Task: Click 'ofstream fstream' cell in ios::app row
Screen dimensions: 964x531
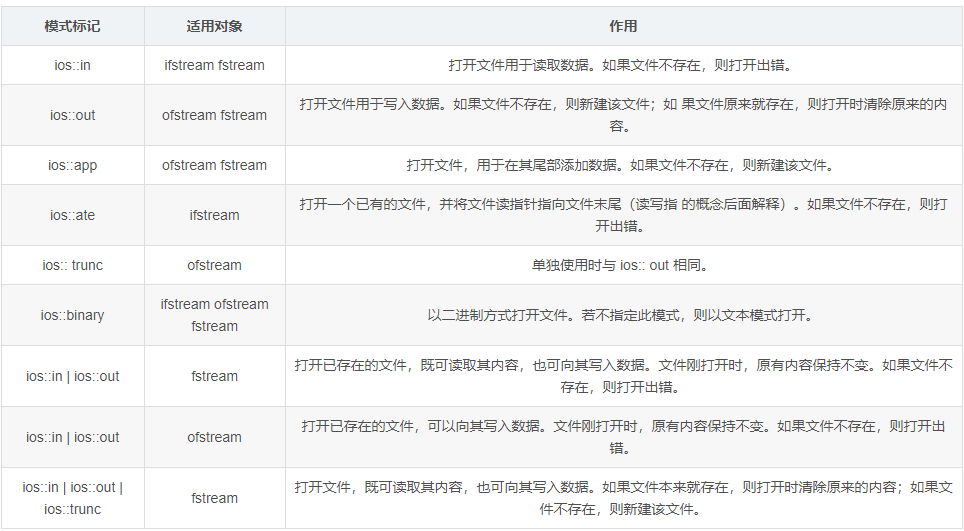Action: (x=215, y=165)
